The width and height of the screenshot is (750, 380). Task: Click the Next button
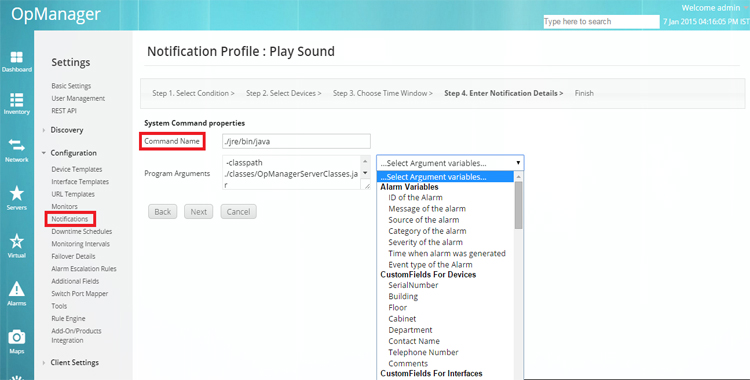(x=199, y=212)
